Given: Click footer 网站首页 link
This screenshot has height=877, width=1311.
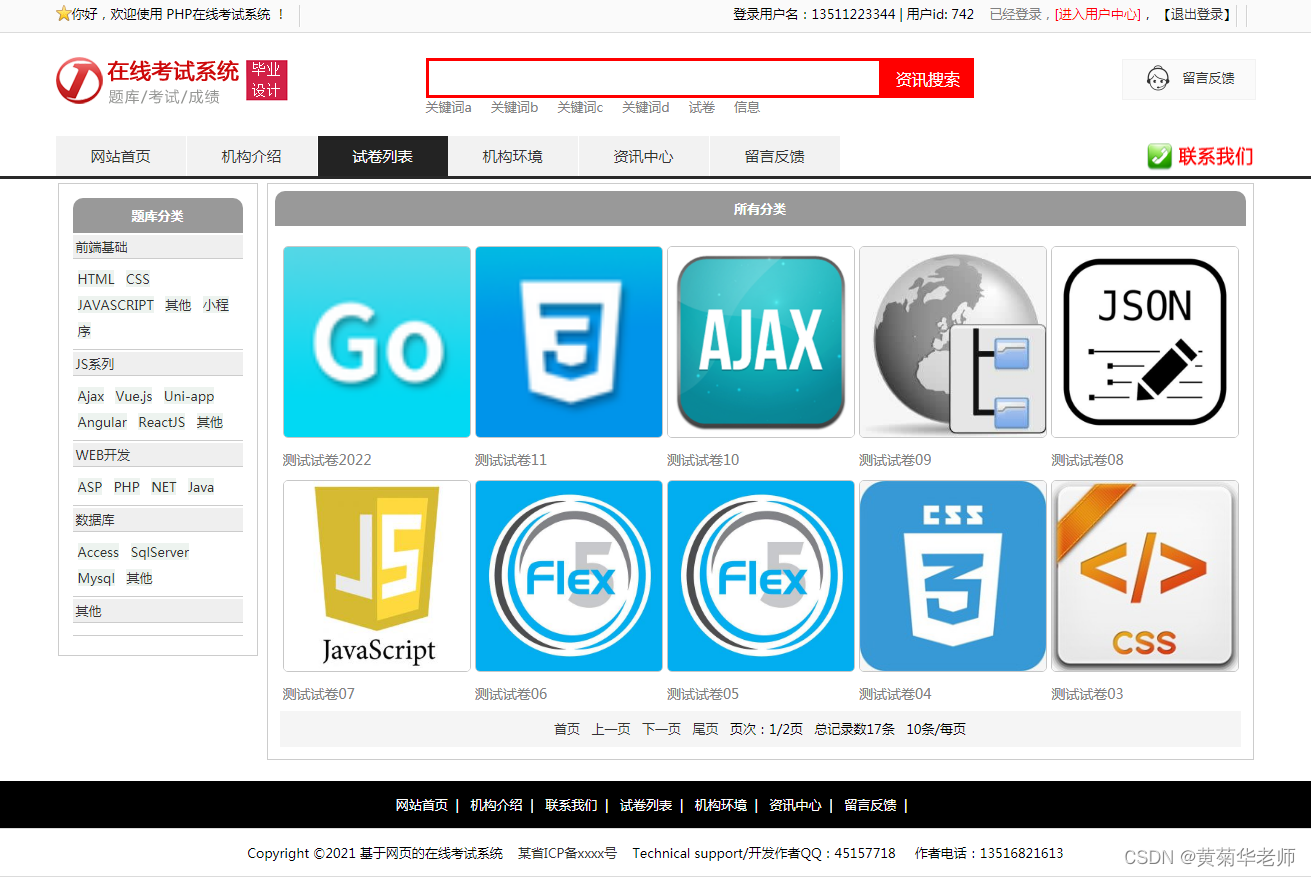Looking at the screenshot, I should [422, 805].
